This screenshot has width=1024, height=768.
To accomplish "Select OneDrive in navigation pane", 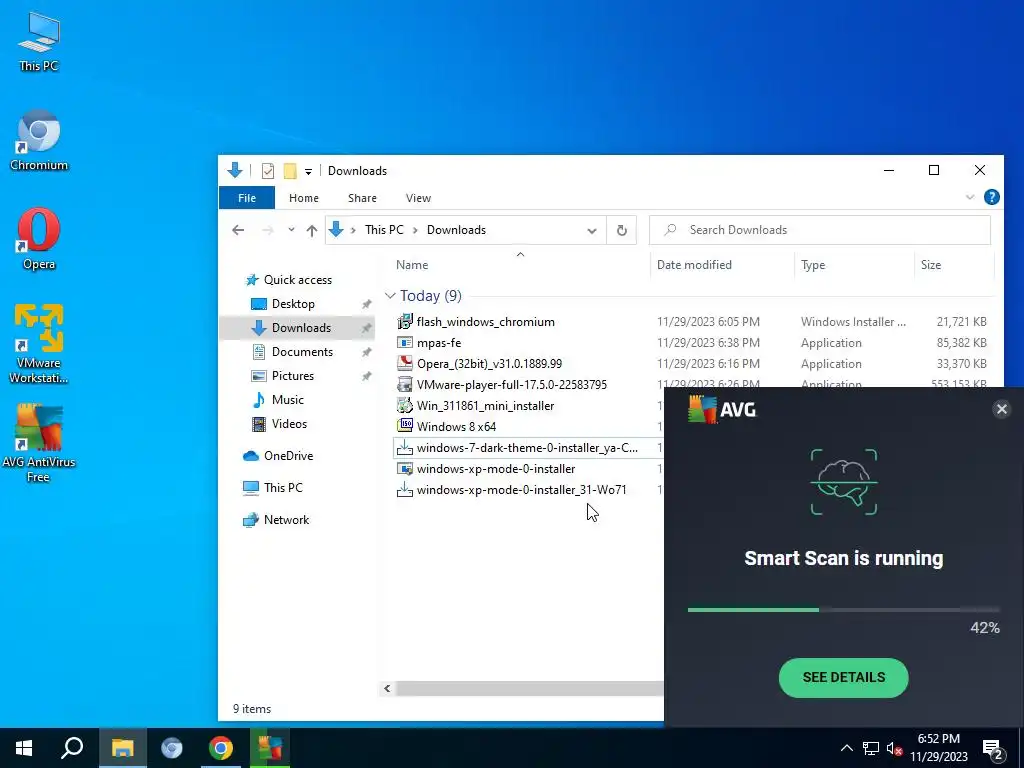I will (288, 456).
